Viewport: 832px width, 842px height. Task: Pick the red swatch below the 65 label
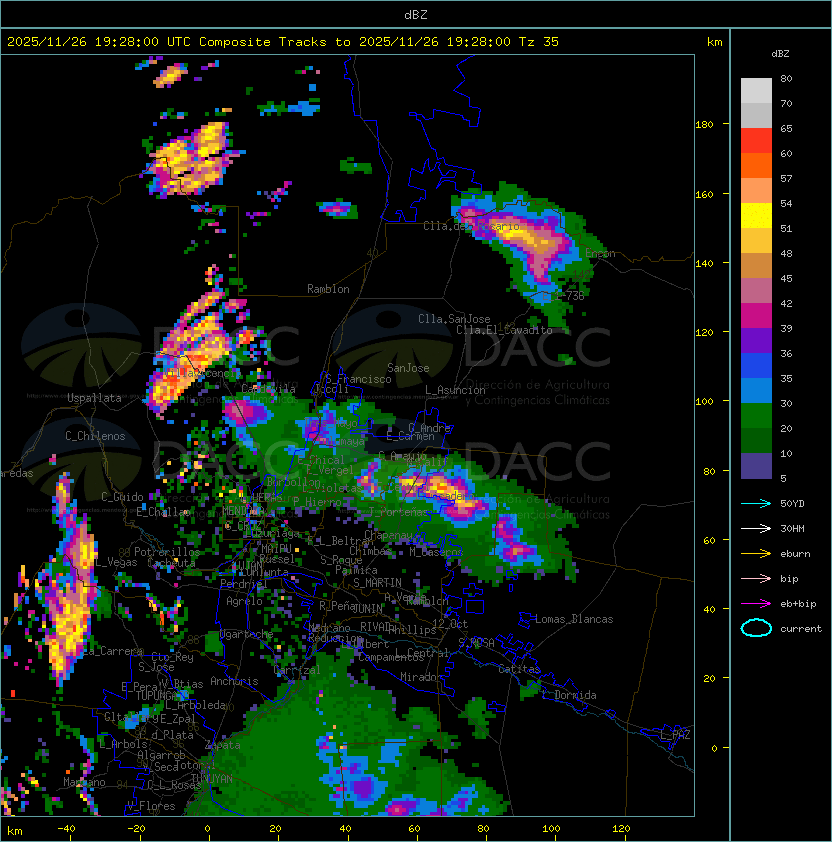pyautogui.click(x=756, y=141)
